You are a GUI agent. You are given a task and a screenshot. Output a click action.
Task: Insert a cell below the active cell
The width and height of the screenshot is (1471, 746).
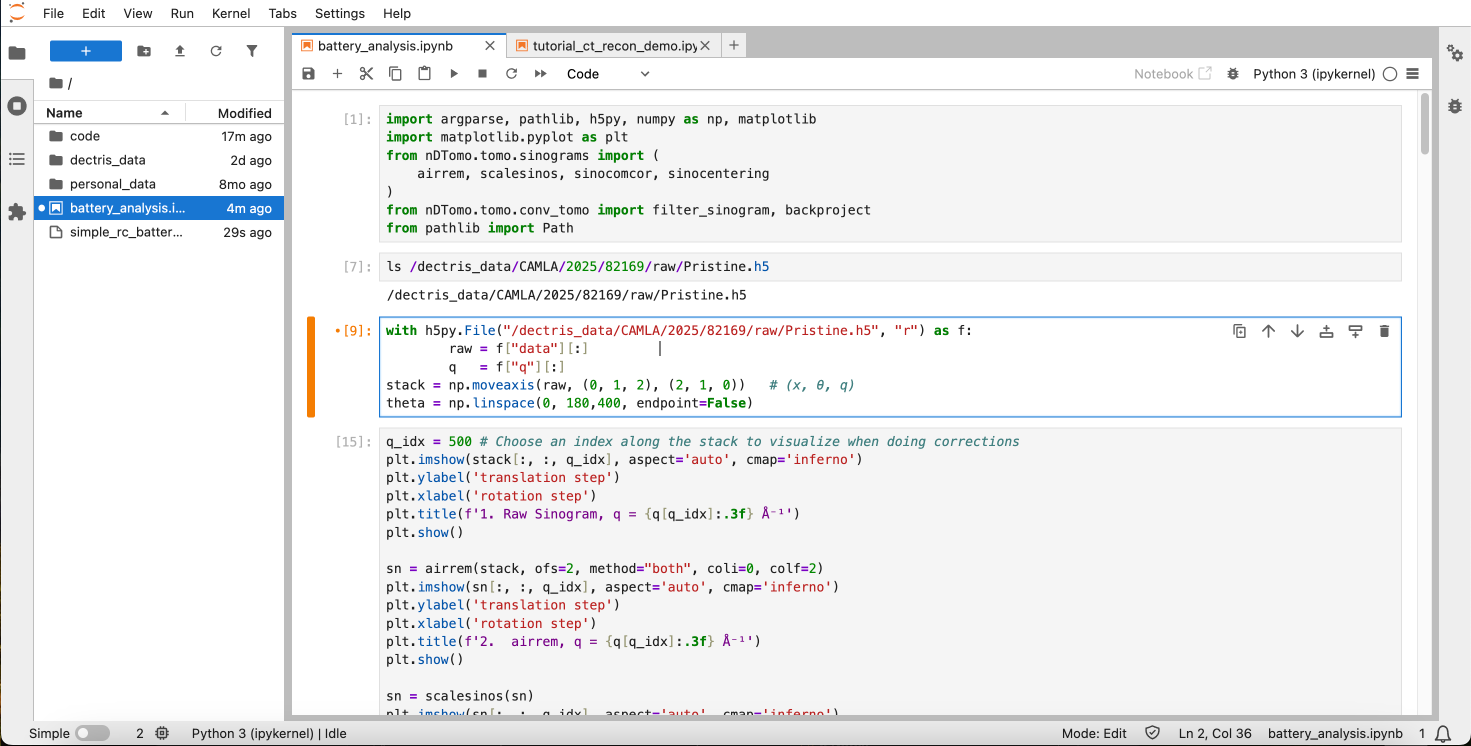point(1356,331)
